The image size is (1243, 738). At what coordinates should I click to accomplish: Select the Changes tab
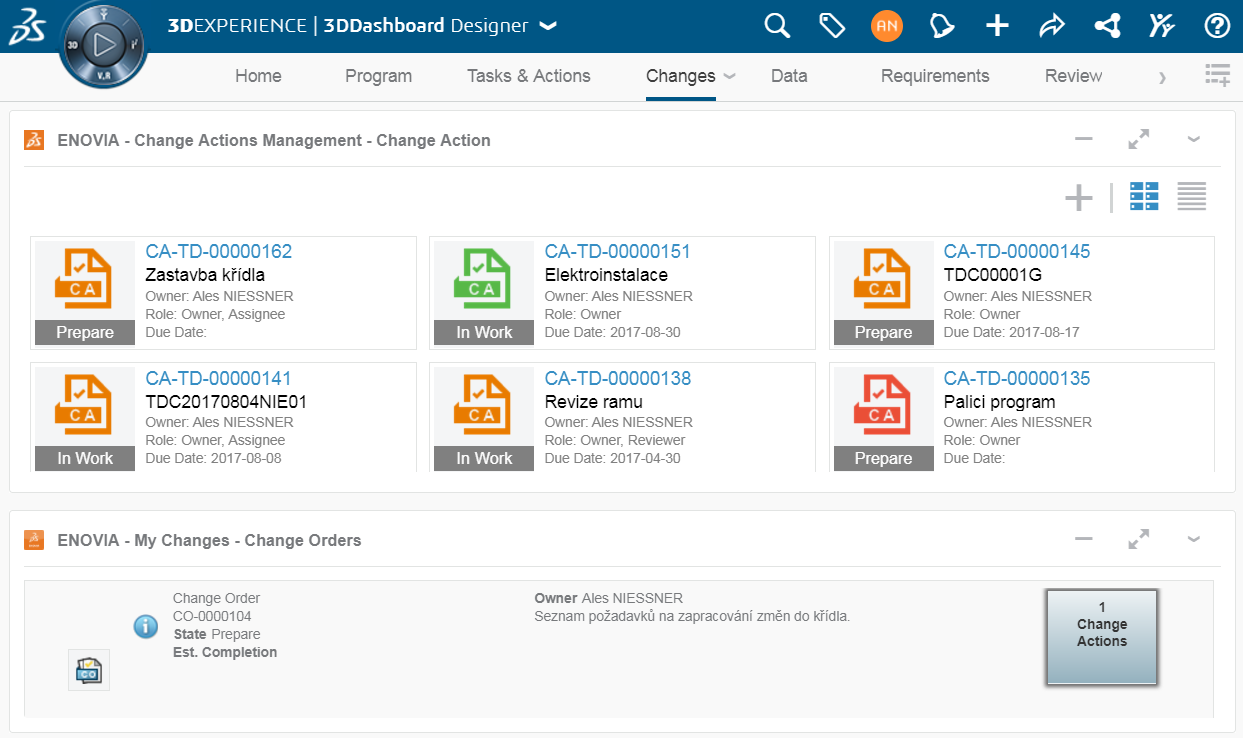pos(681,76)
